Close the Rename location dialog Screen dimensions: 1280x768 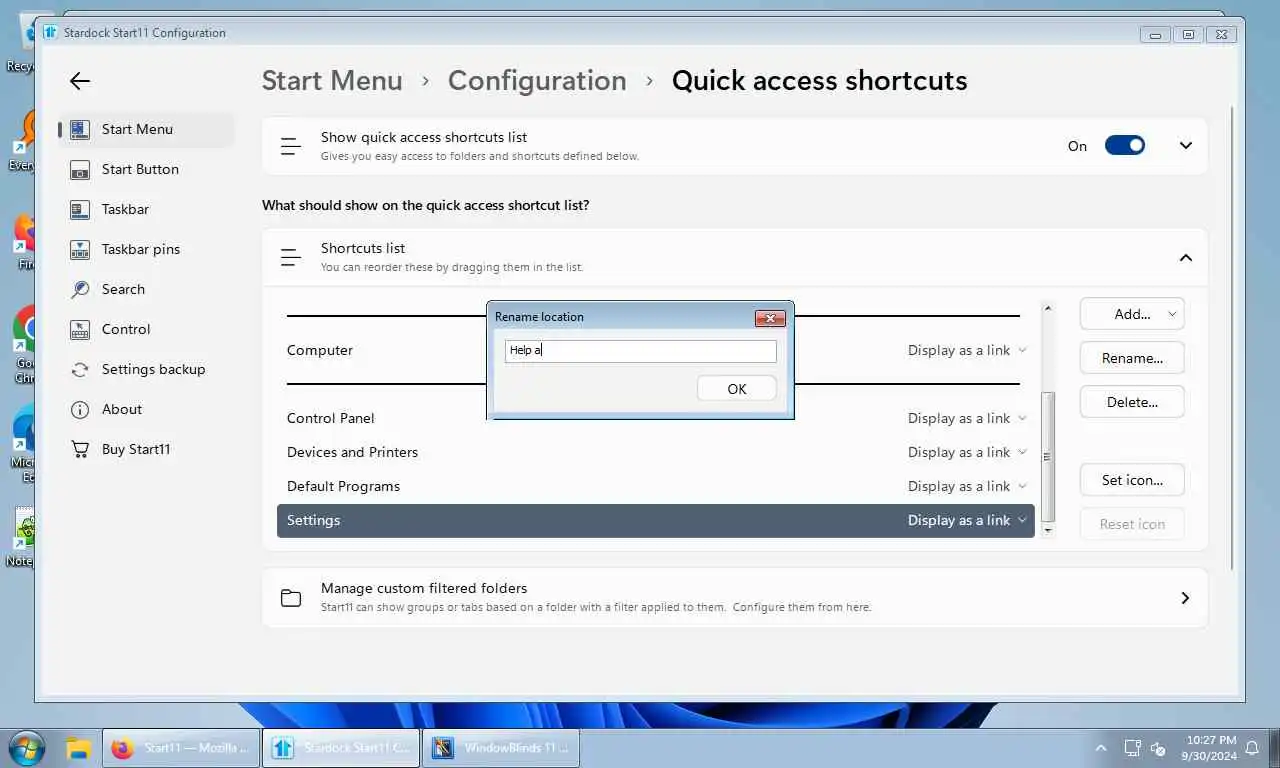point(770,318)
